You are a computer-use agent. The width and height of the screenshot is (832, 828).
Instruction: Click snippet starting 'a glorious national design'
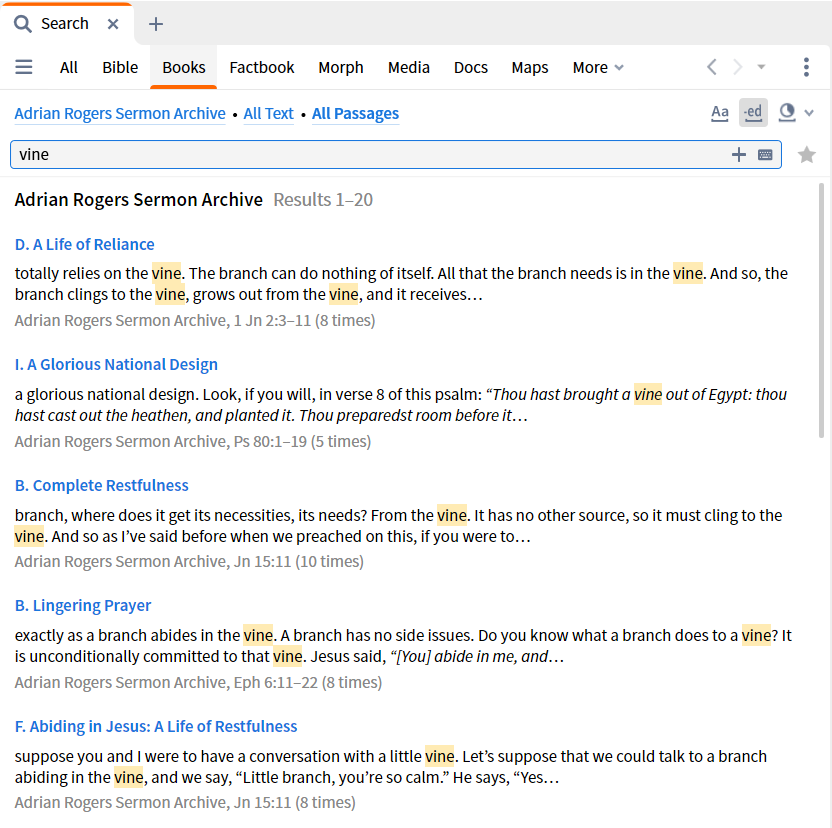[x=401, y=405]
